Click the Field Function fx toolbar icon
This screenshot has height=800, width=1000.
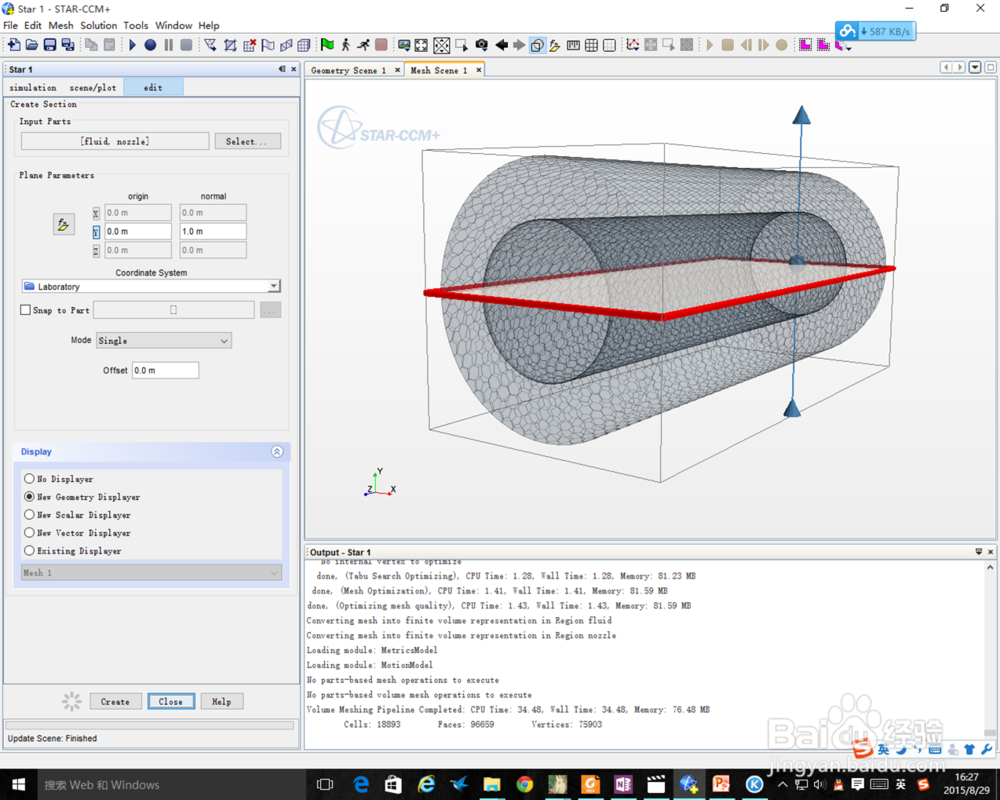click(x=555, y=45)
